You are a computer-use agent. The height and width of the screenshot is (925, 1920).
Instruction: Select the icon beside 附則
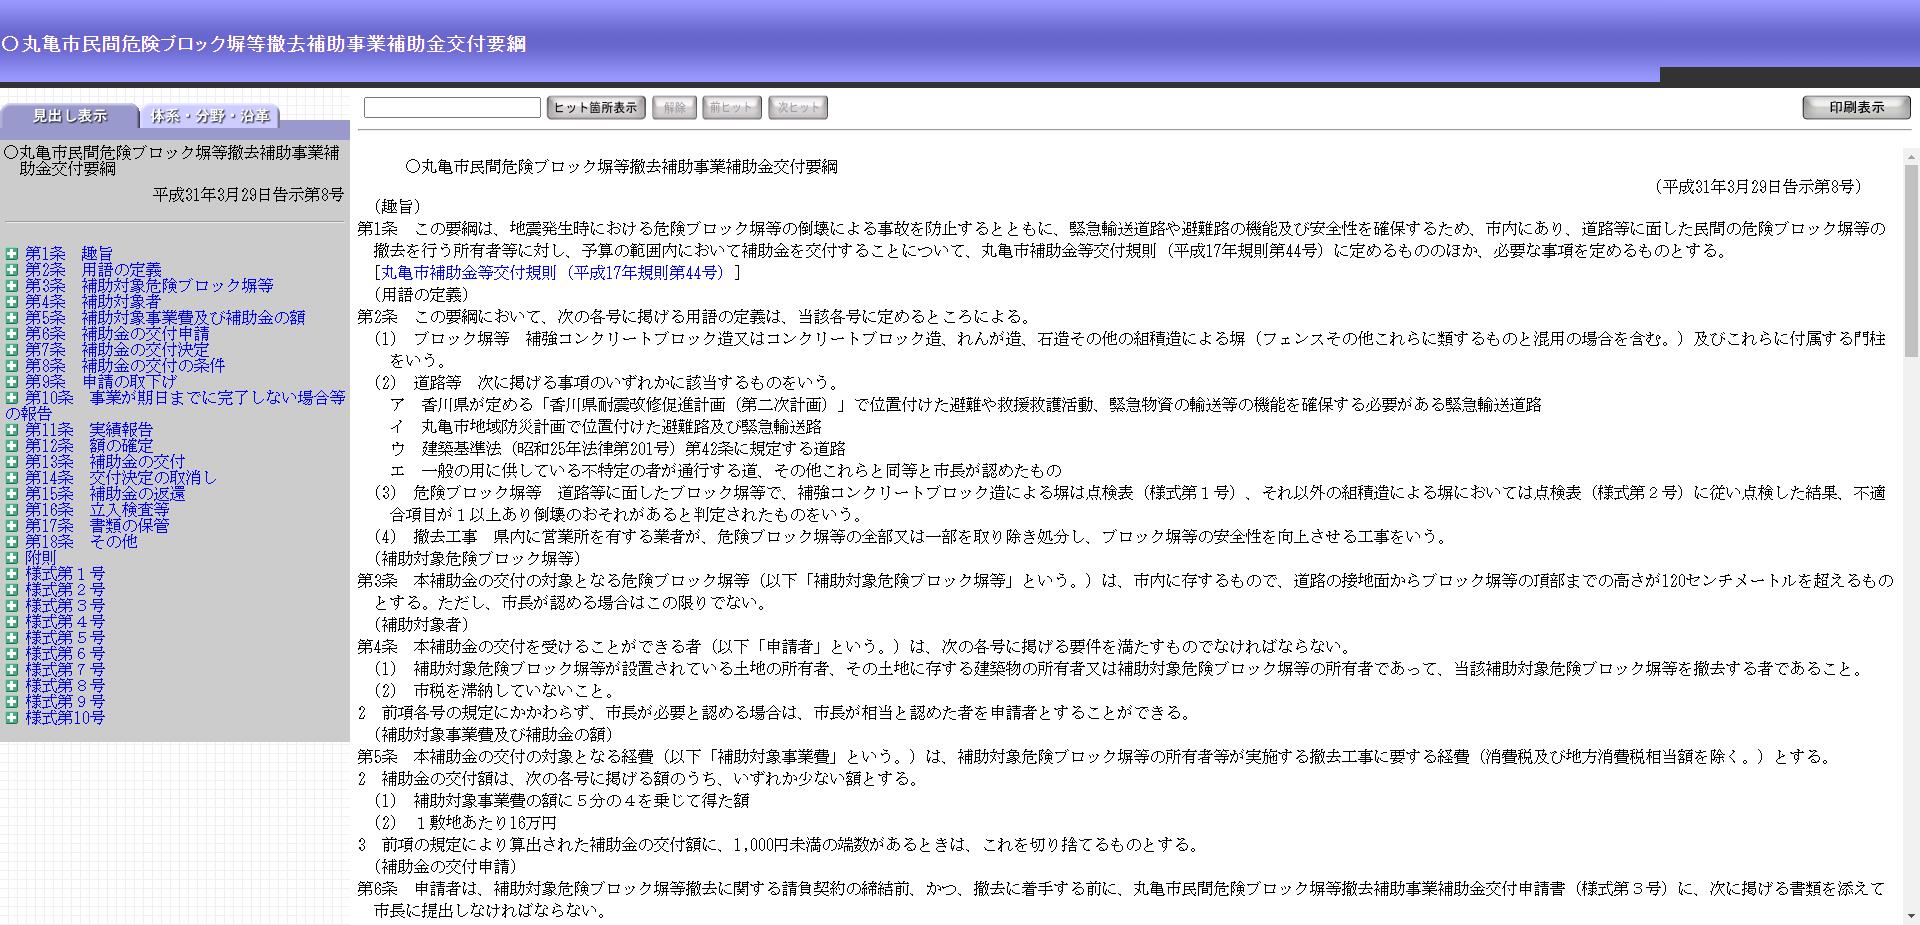click(10, 557)
